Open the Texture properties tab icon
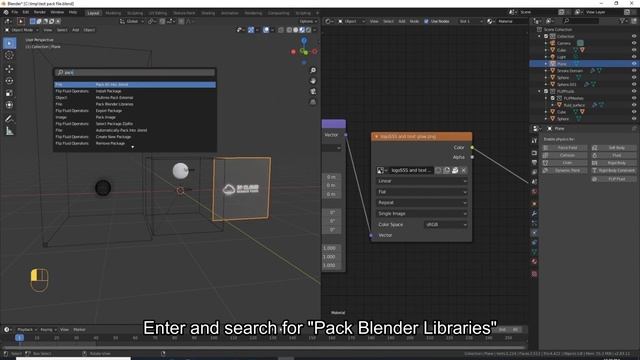This screenshot has height=360, width=640. point(534,273)
